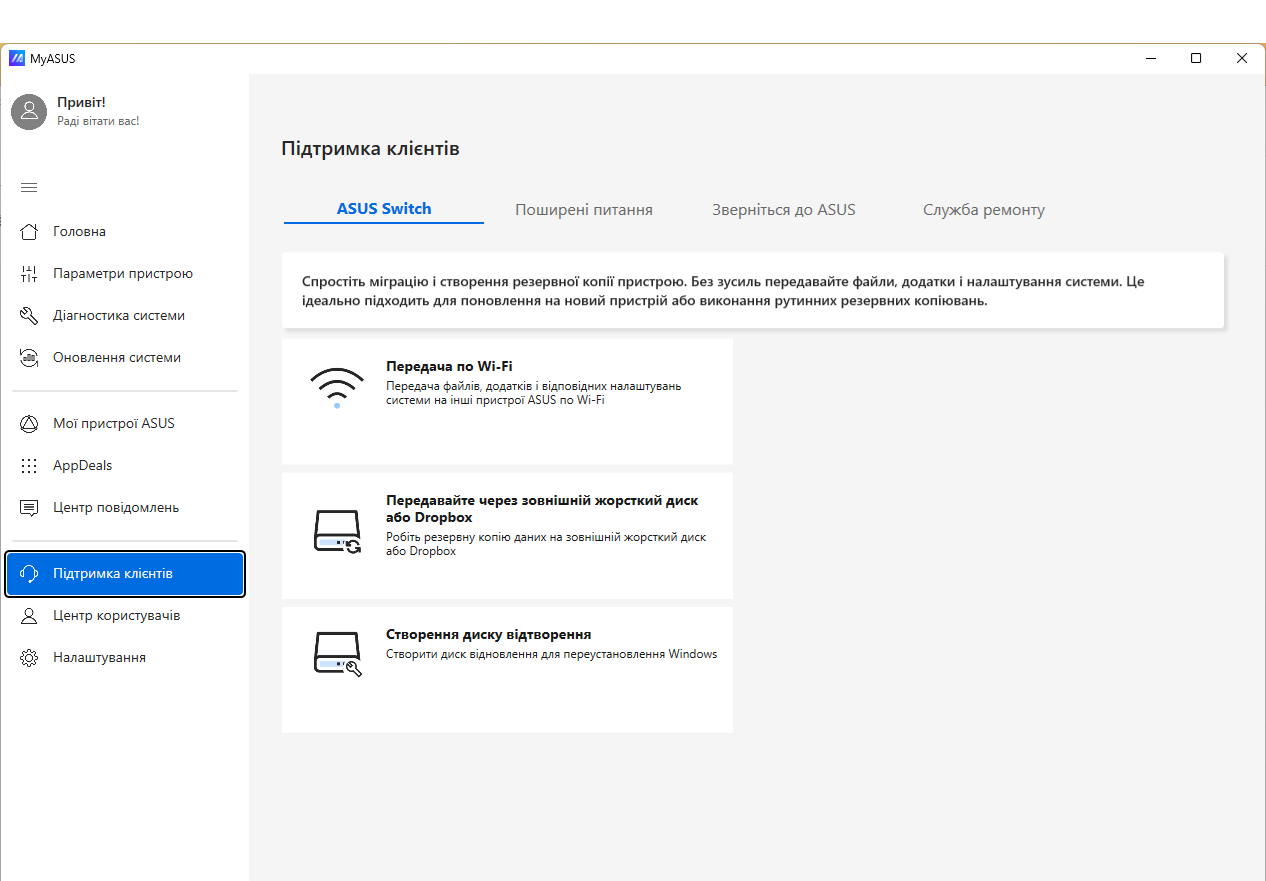
Task: Select Підтримка клієнтів menu item
Action: (x=125, y=574)
